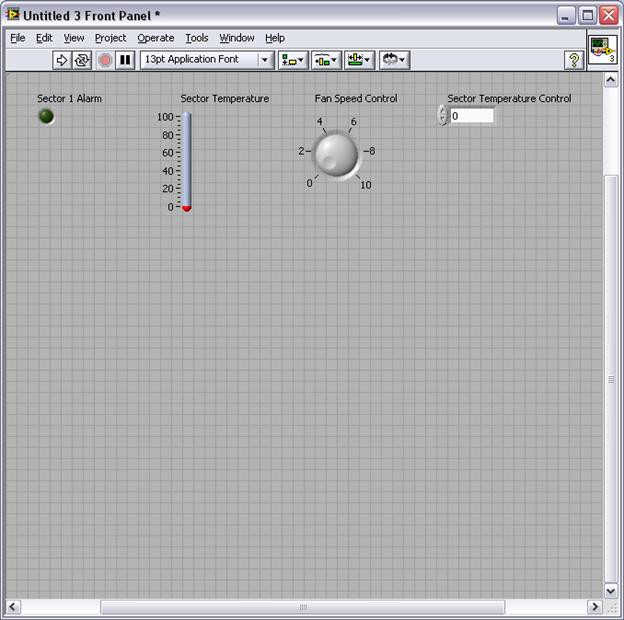The width and height of the screenshot is (624, 620).
Task: Open the Distribute Objects dropdown
Action: 326,60
